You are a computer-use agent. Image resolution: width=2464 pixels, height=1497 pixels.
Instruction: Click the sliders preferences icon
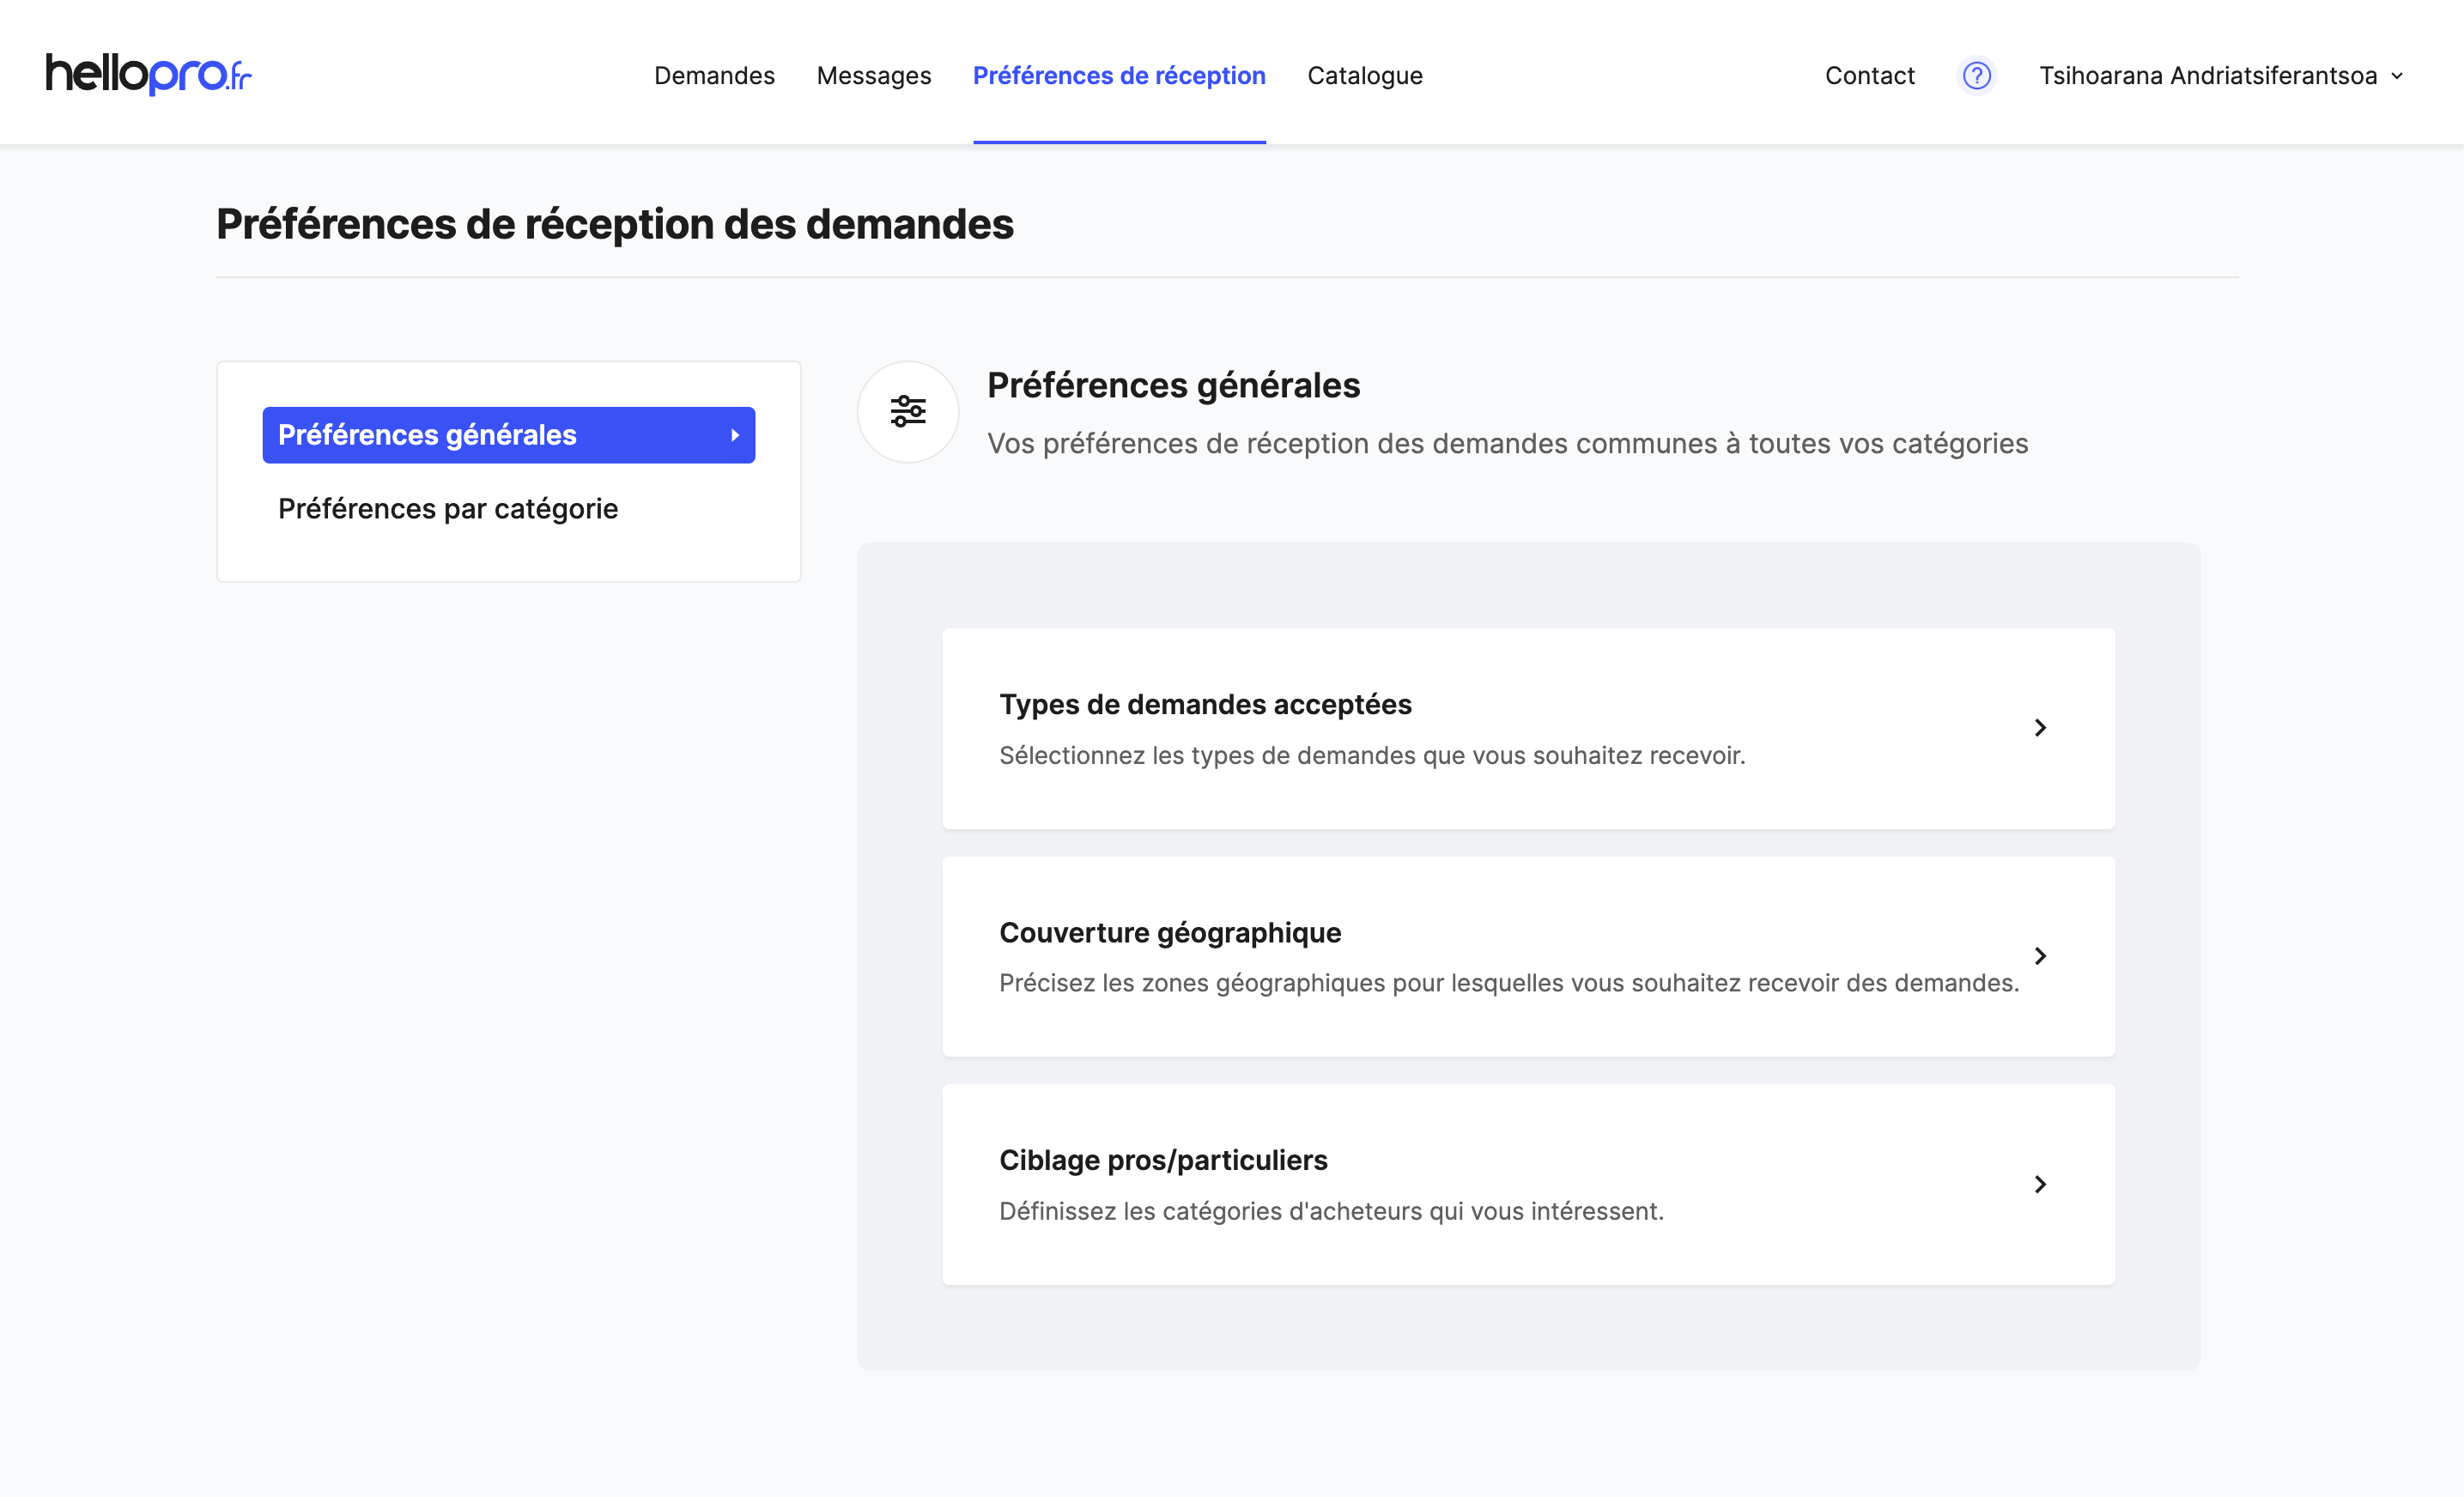point(908,411)
